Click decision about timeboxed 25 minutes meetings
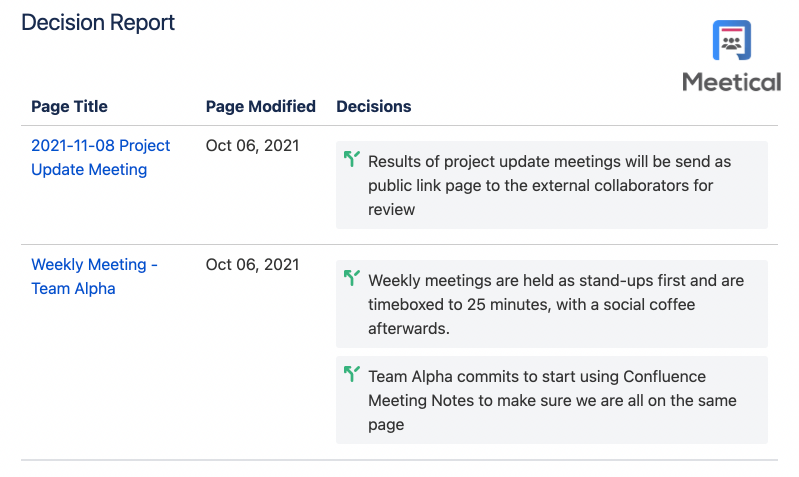This screenshot has height=477, width=799. [x=552, y=304]
